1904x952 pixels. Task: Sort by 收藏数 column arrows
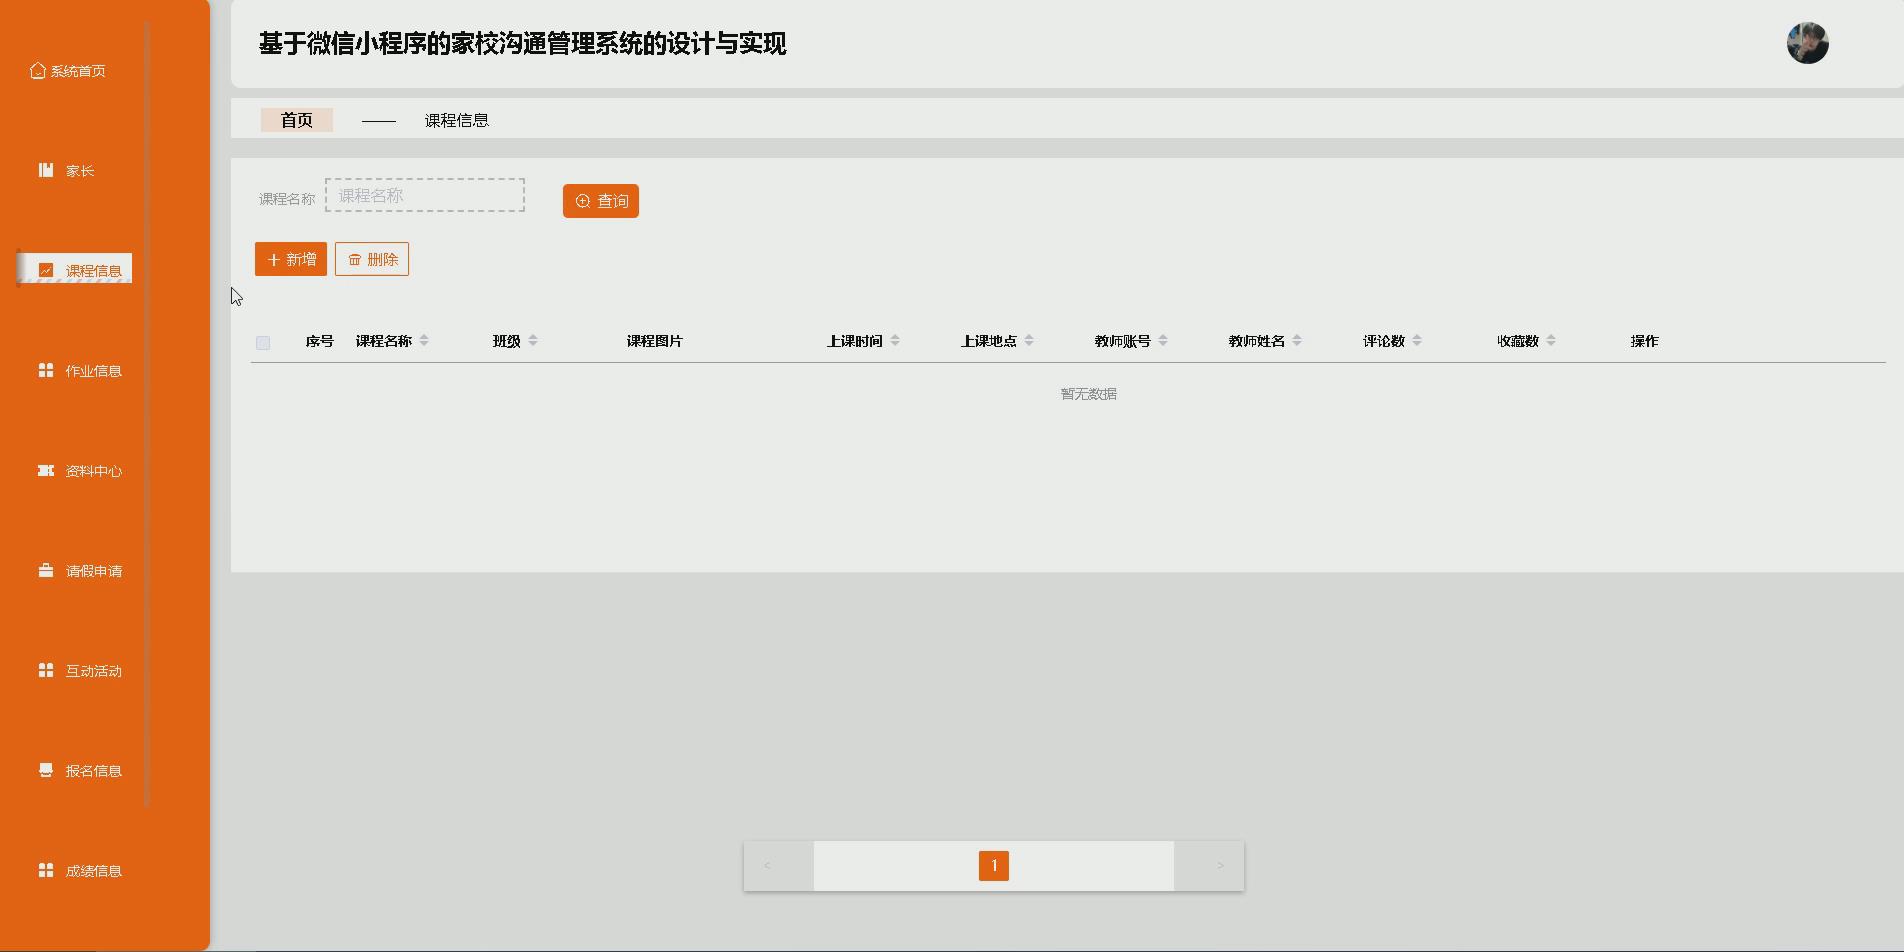(1551, 341)
